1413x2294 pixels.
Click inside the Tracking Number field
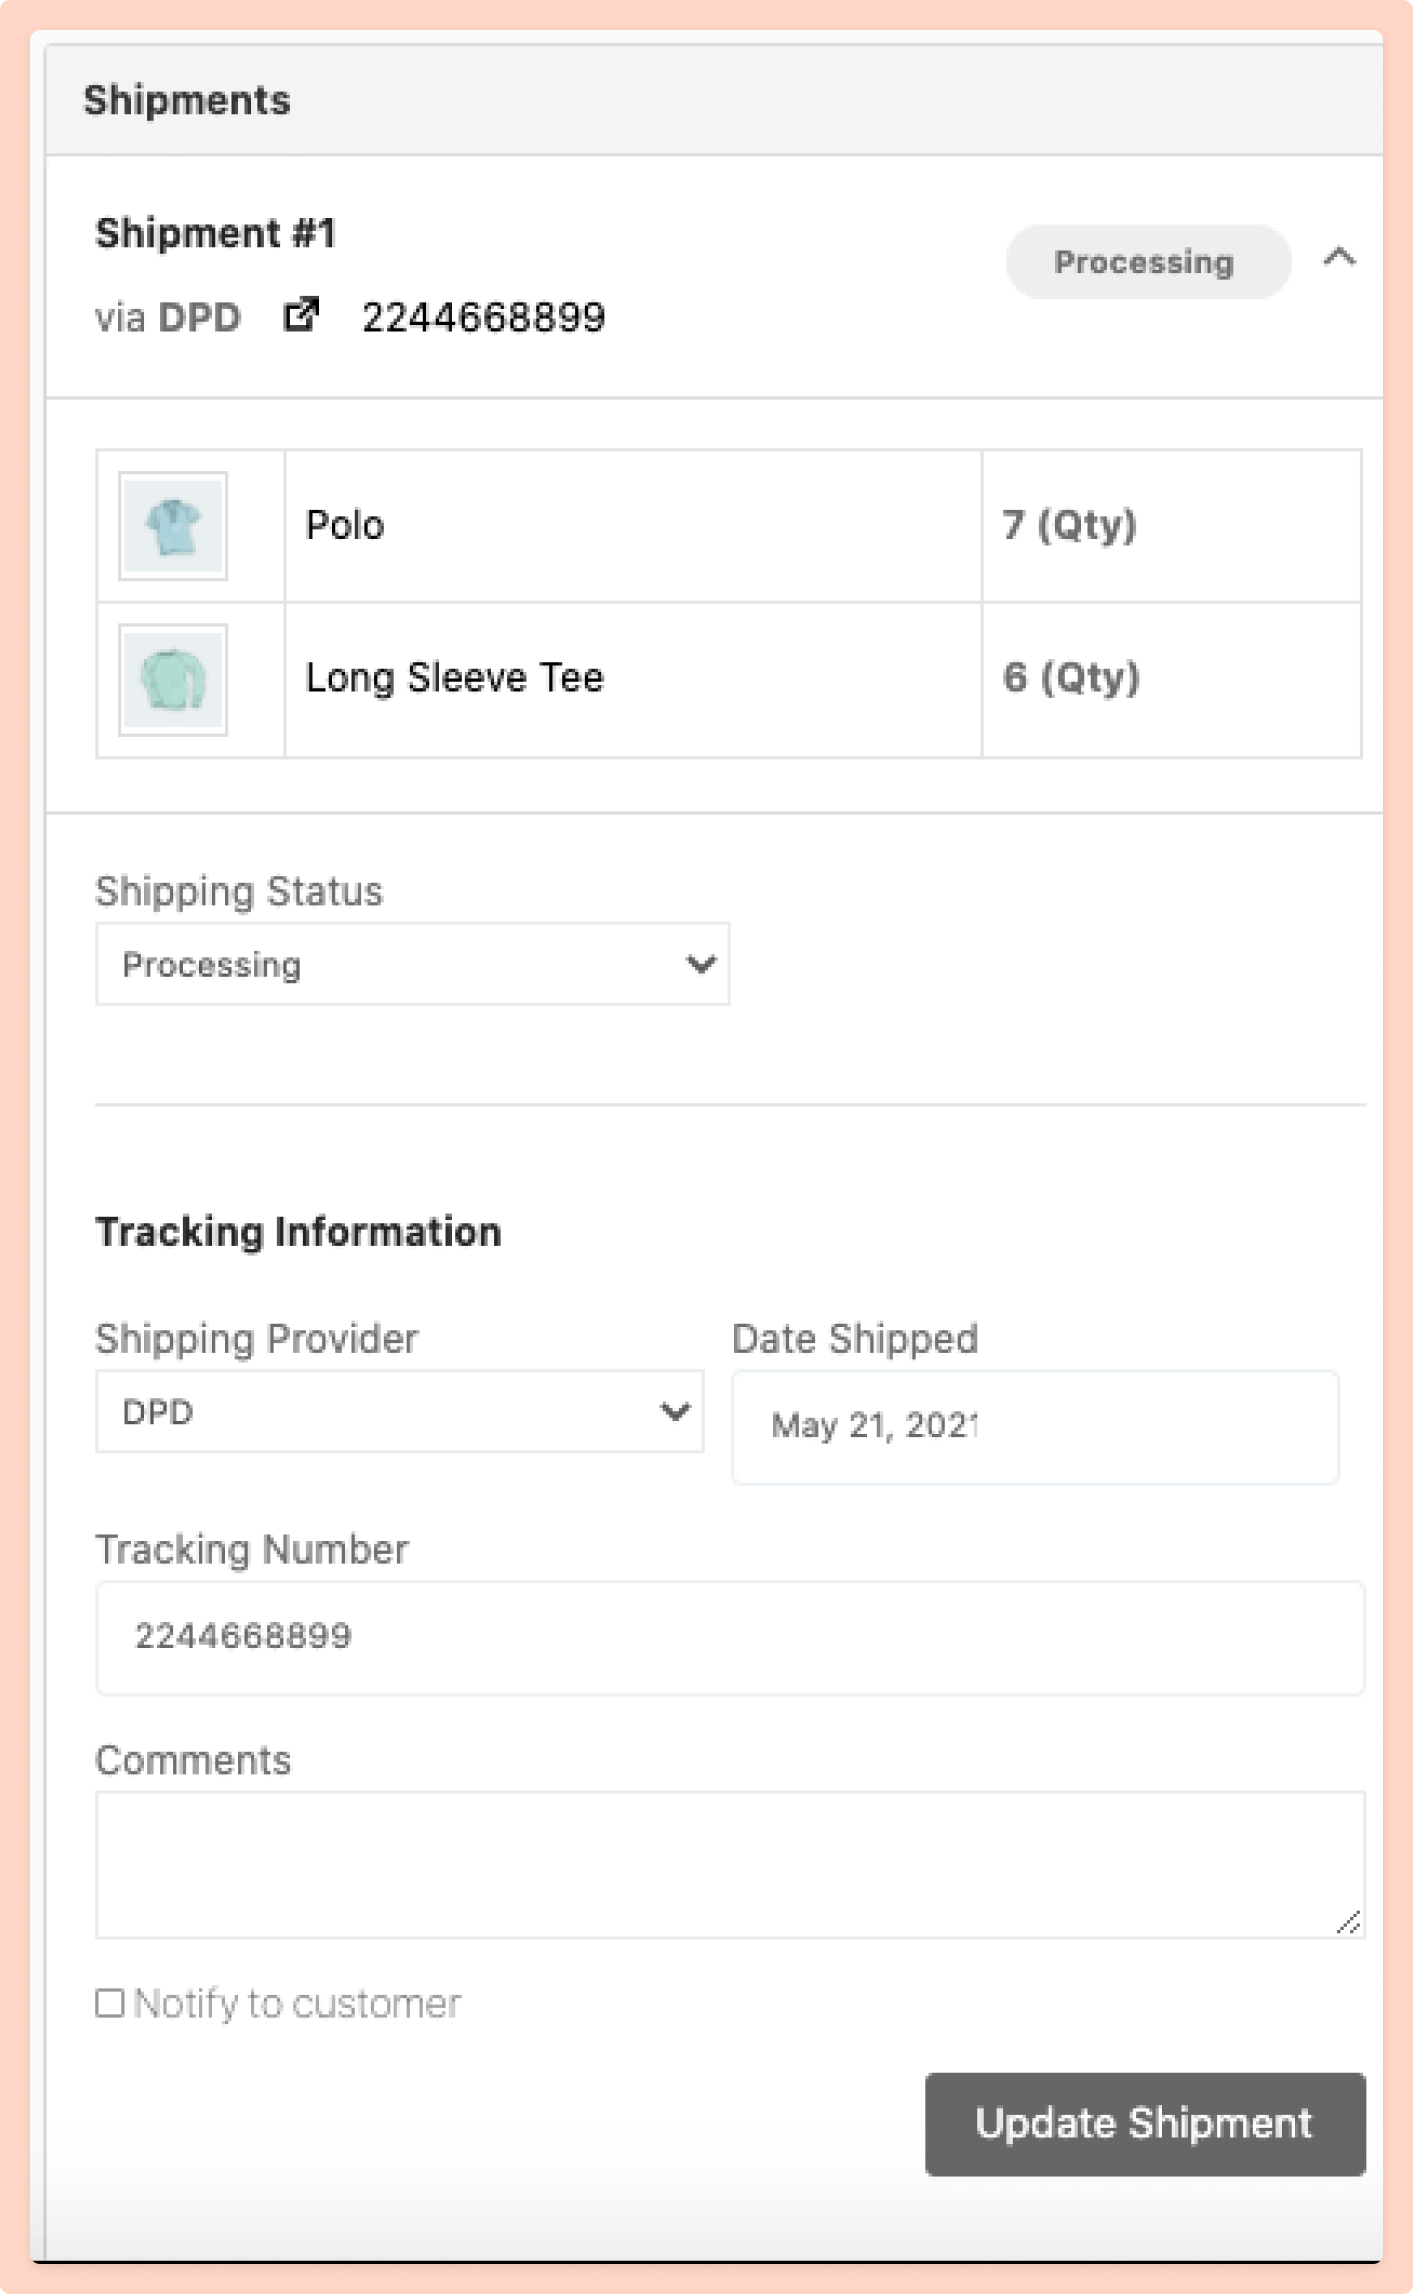click(x=729, y=1636)
